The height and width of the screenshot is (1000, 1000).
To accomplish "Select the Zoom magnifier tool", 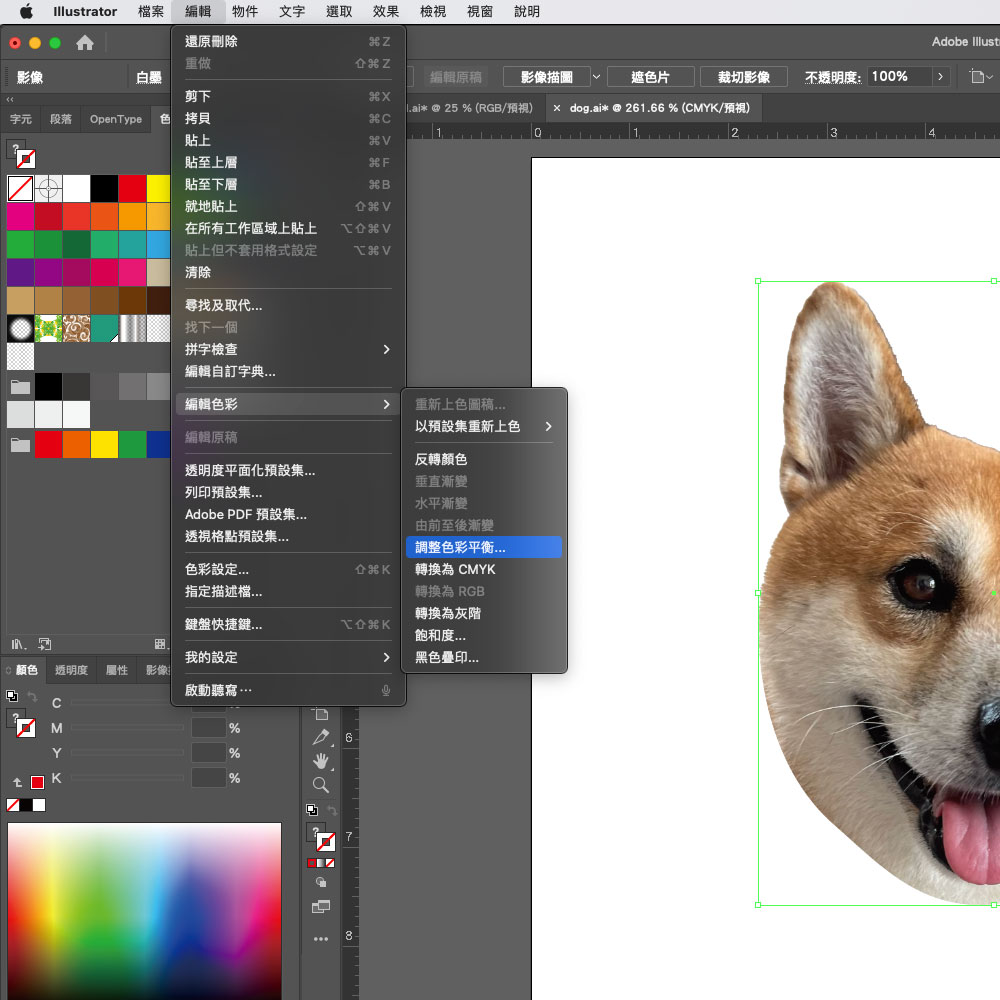I will (321, 785).
